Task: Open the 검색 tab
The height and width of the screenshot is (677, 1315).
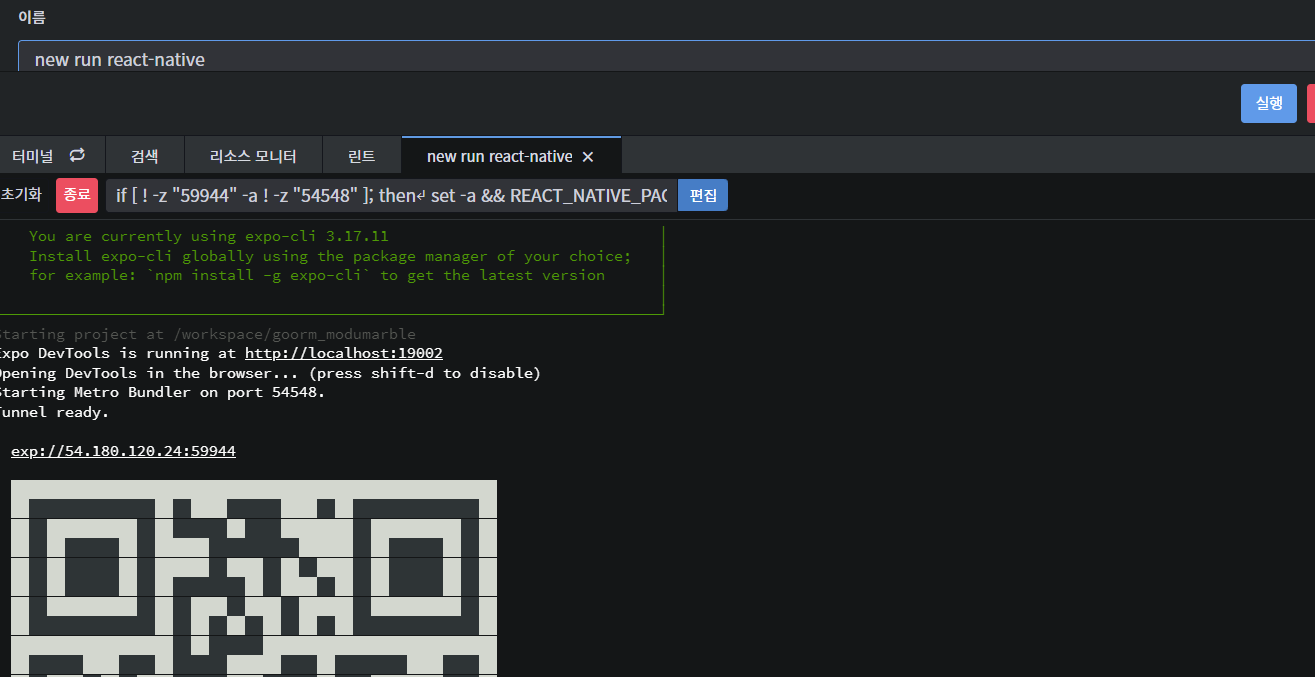Action: tap(145, 156)
